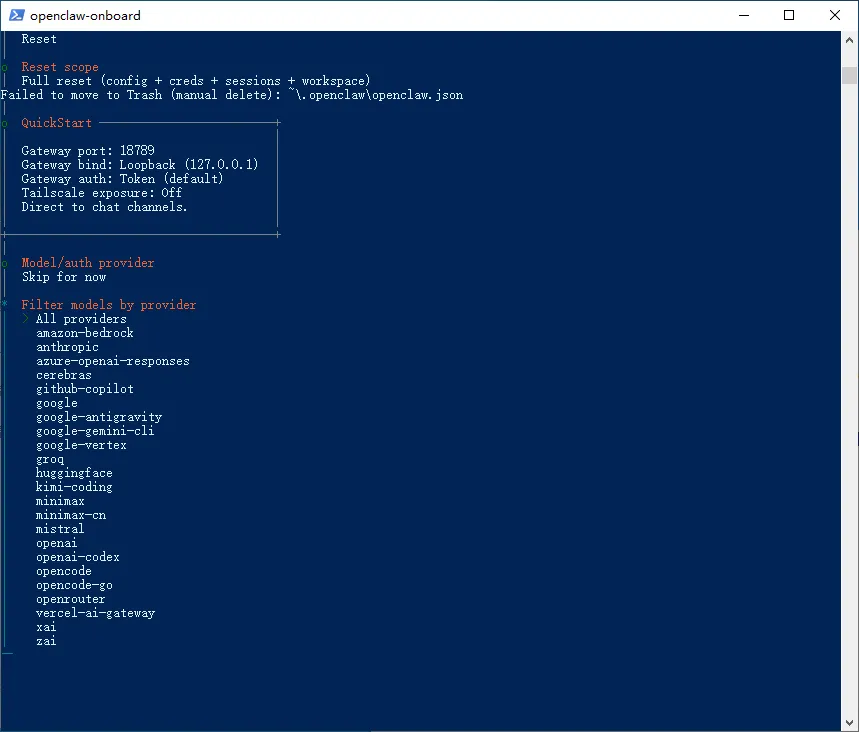Select the xai provider
The height and width of the screenshot is (732, 859).
coord(46,627)
